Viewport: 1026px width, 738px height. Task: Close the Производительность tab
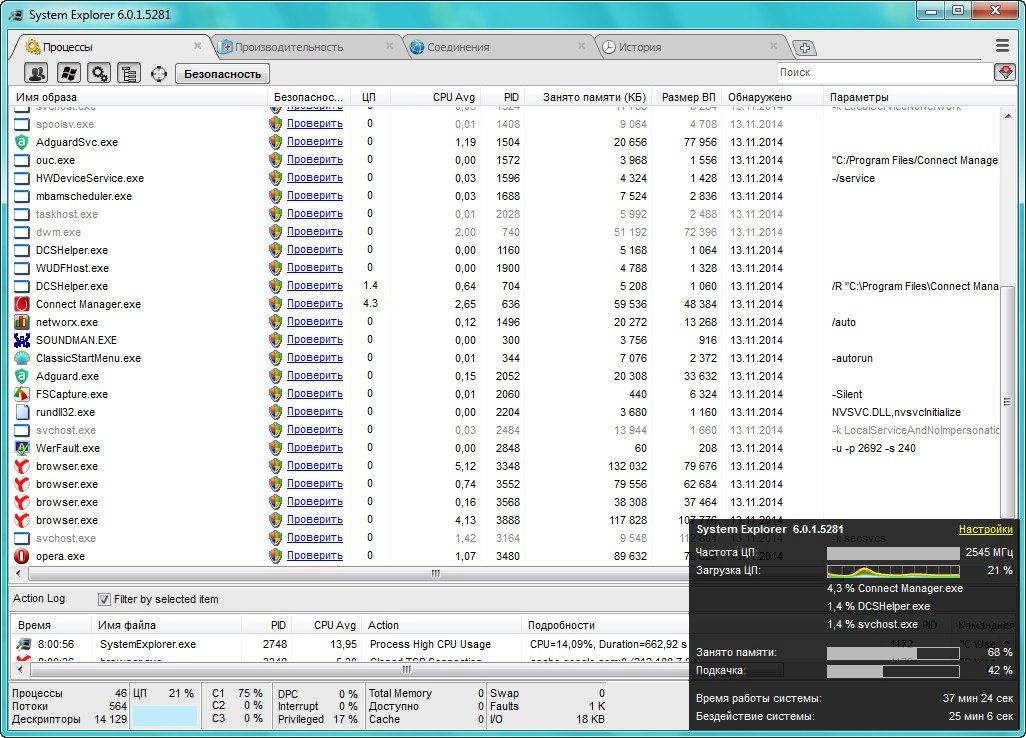(389, 46)
